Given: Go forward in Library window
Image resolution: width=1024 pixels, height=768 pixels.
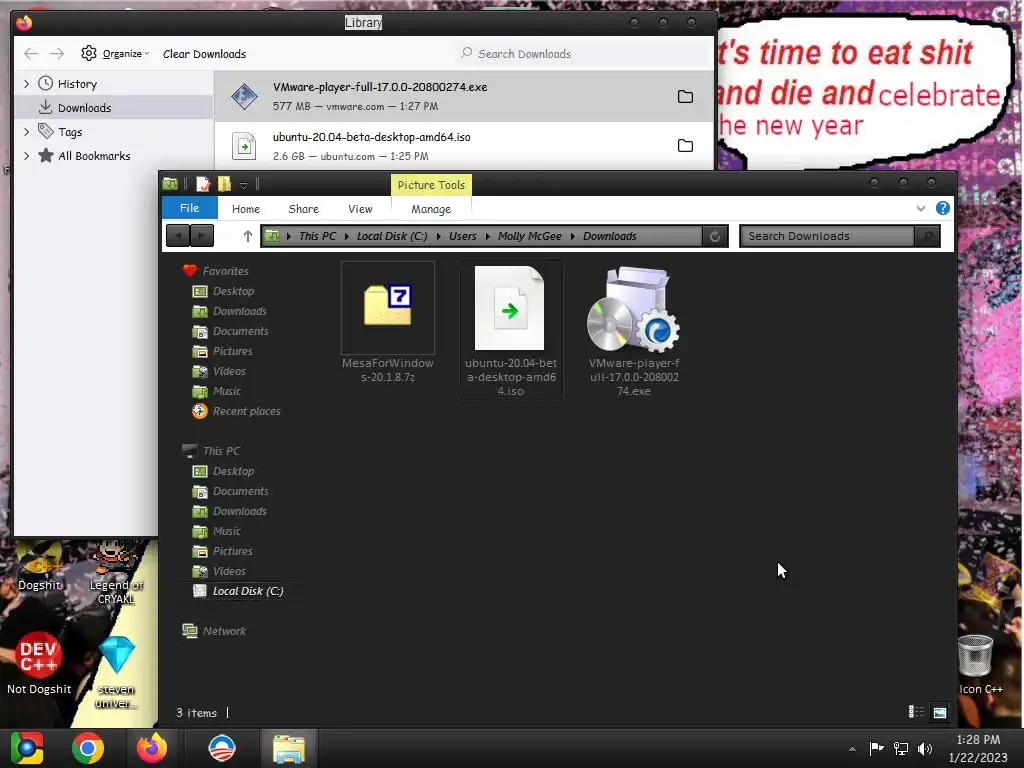Looking at the screenshot, I should pyautogui.click(x=57, y=54).
